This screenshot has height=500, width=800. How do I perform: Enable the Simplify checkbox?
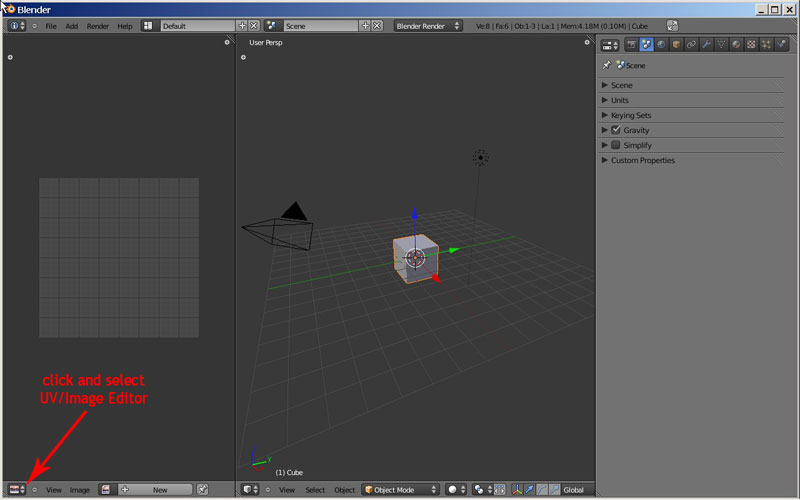(616, 145)
